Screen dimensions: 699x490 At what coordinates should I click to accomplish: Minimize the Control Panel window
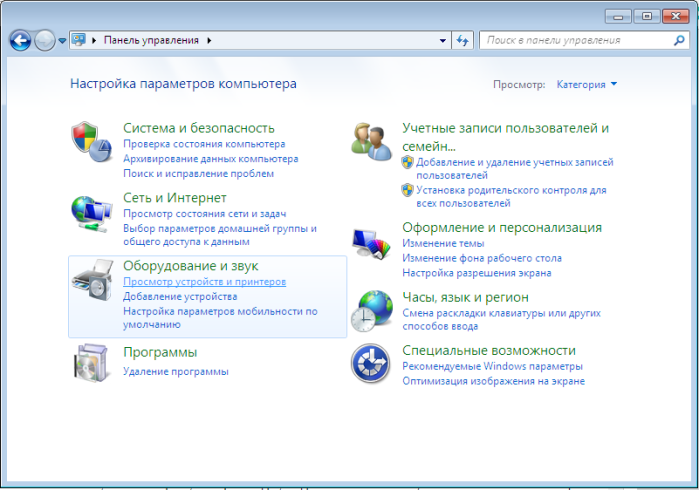pos(618,16)
